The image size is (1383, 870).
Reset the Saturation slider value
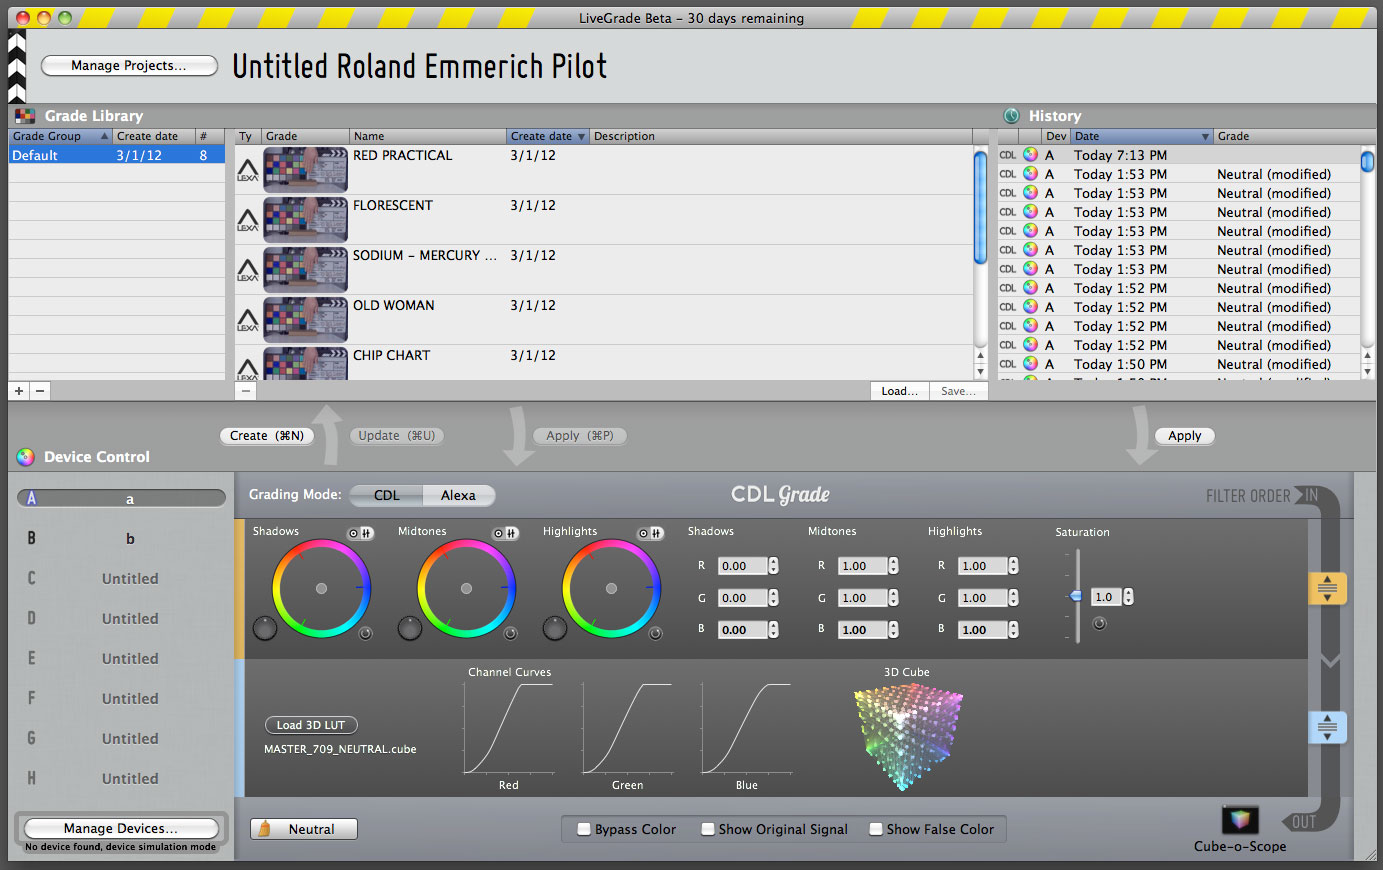[1099, 624]
